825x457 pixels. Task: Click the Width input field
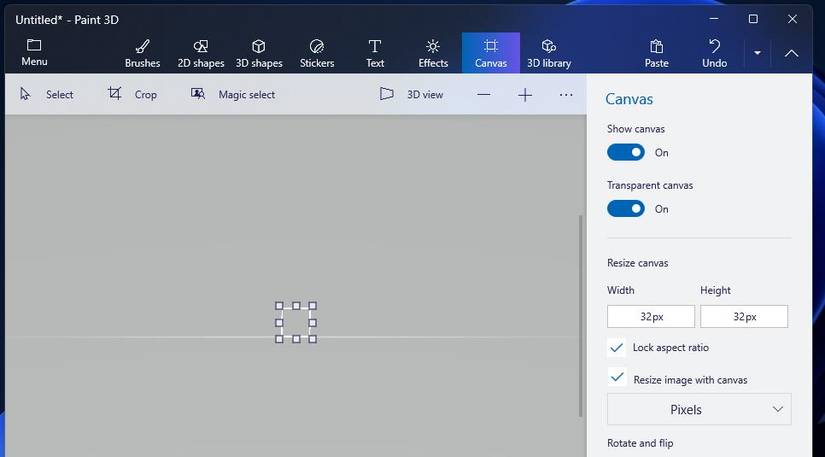point(651,317)
